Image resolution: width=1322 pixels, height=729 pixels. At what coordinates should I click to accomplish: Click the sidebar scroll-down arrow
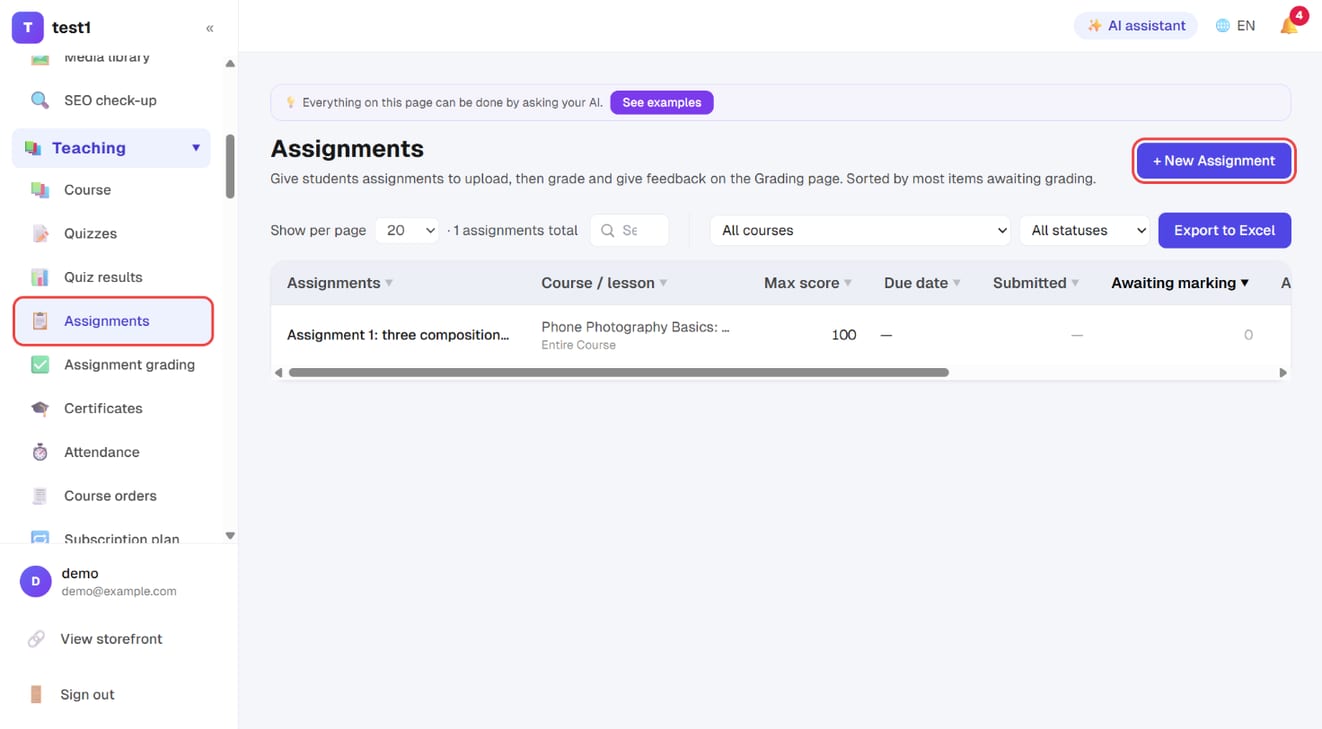click(230, 536)
